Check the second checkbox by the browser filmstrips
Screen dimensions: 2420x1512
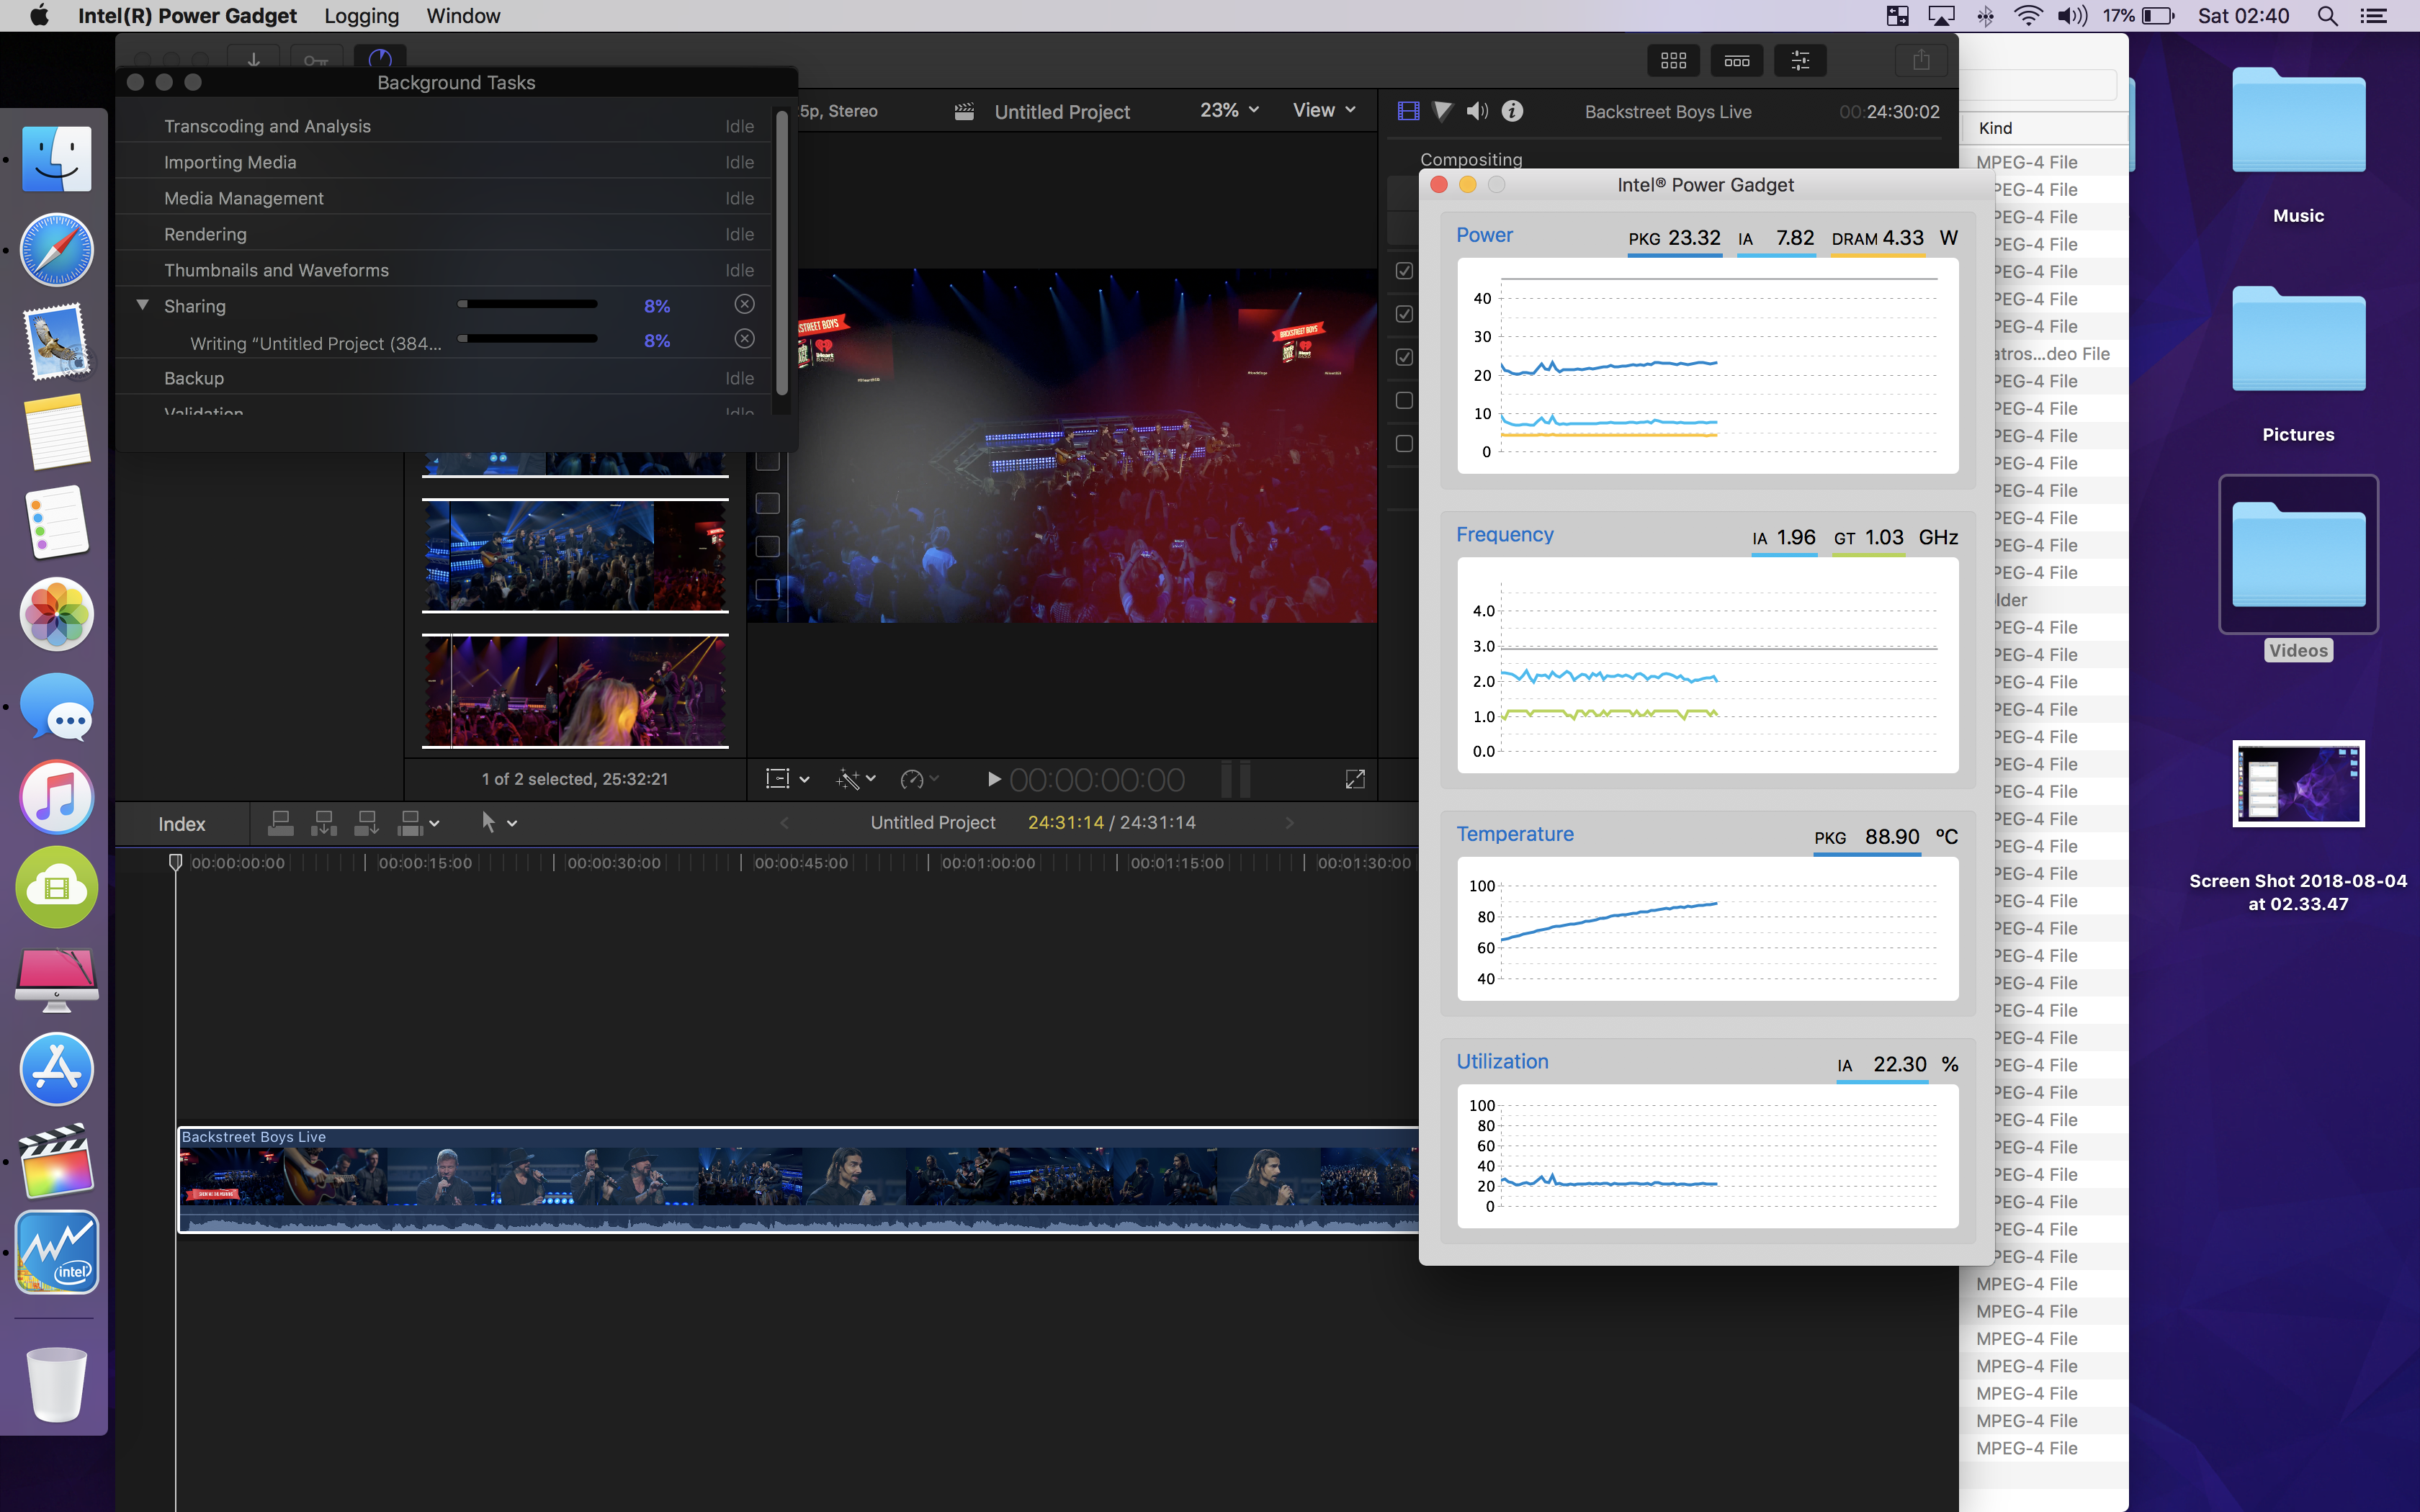coord(767,503)
